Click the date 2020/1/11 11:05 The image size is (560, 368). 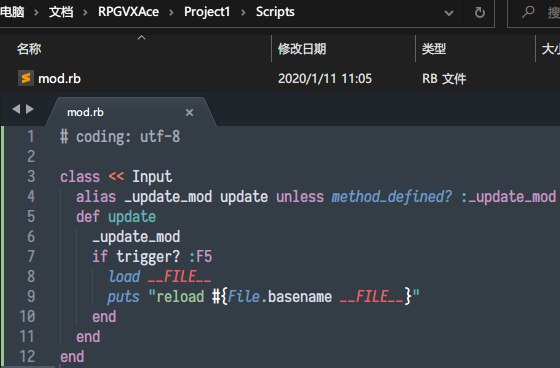(325, 79)
